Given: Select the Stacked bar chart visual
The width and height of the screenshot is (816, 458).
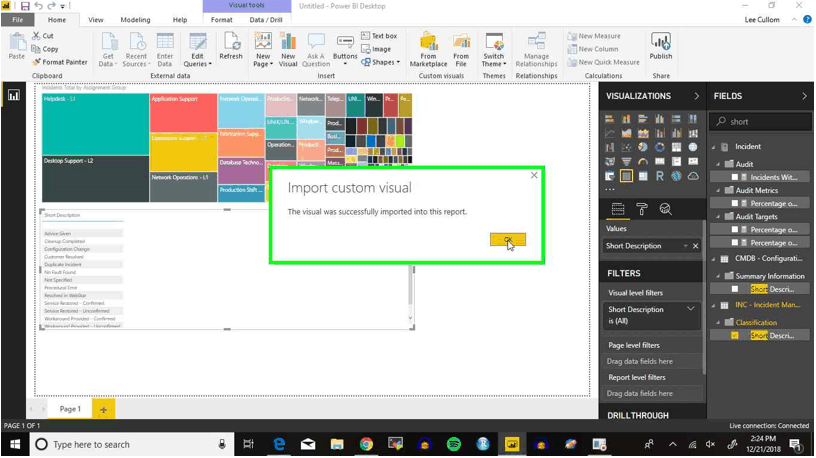Looking at the screenshot, I should [609, 119].
